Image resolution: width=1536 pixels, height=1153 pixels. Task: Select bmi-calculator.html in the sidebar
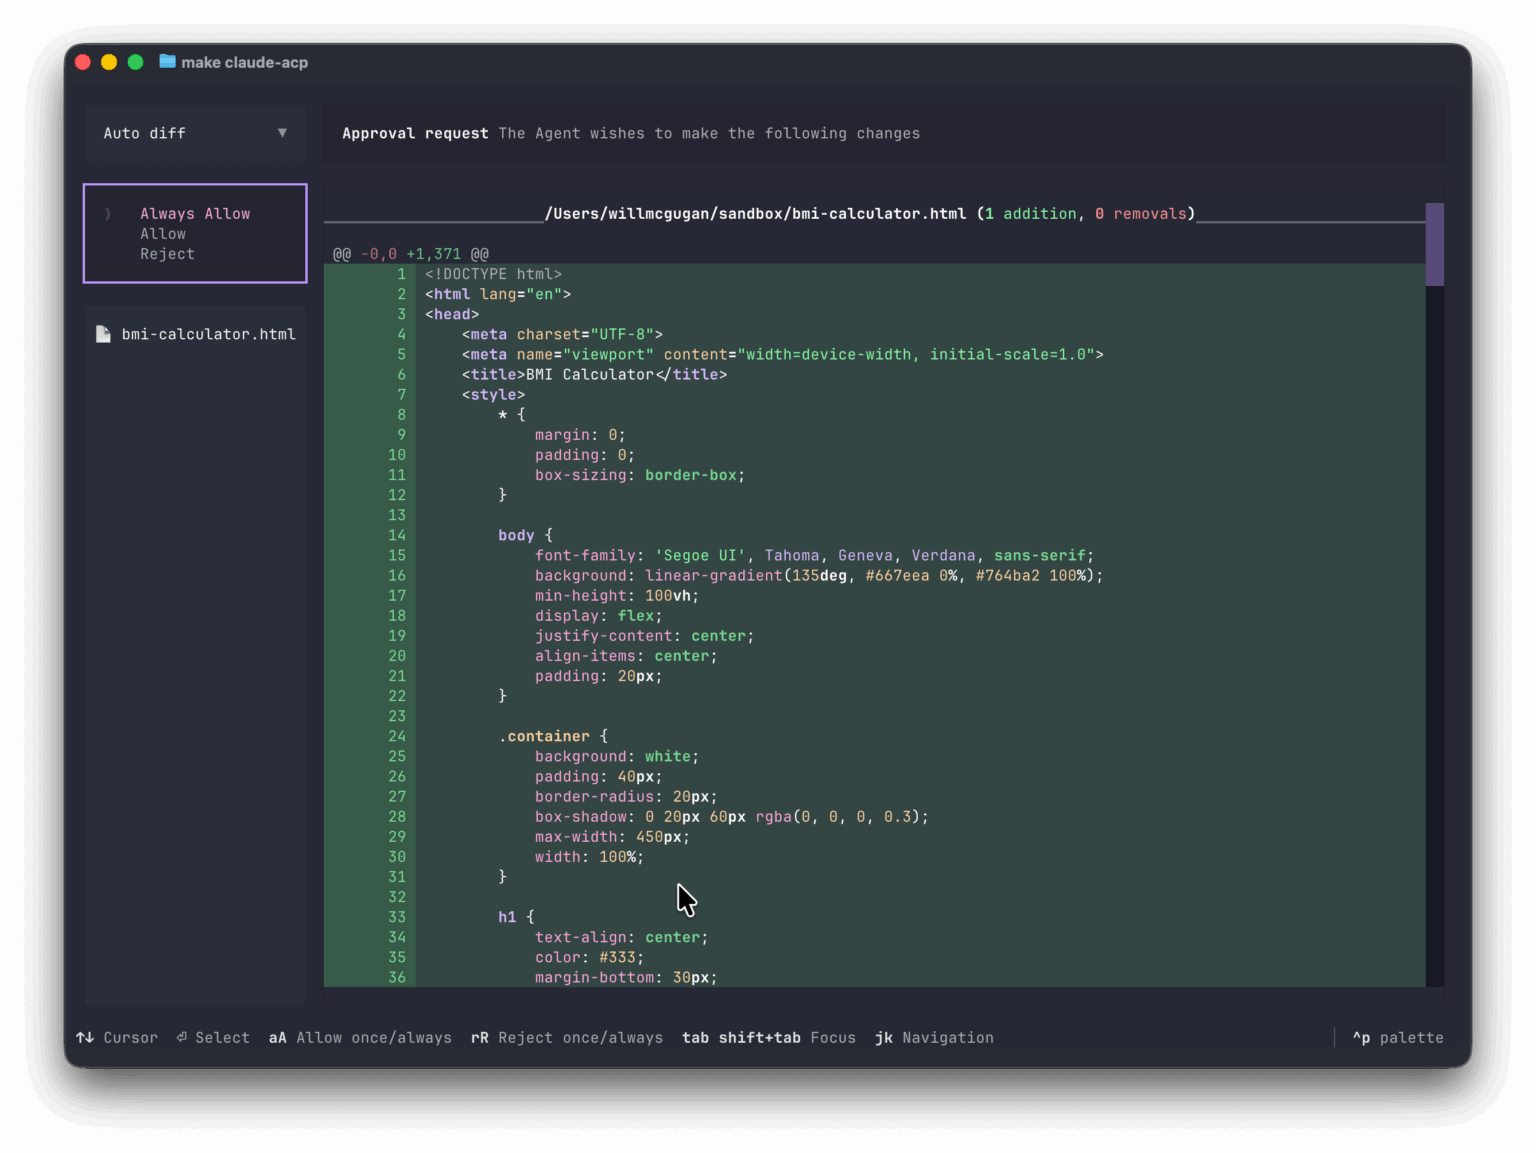209,334
